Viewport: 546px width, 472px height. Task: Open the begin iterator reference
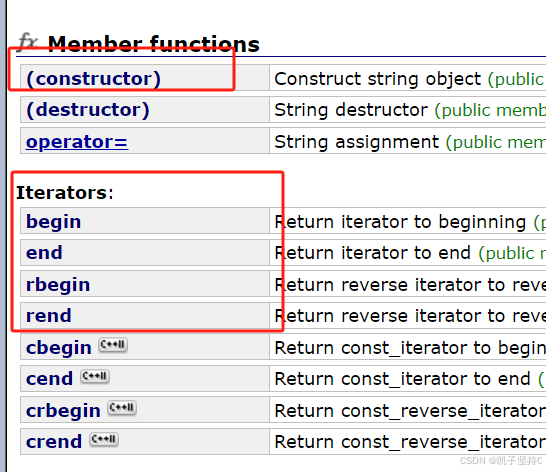pos(54,222)
